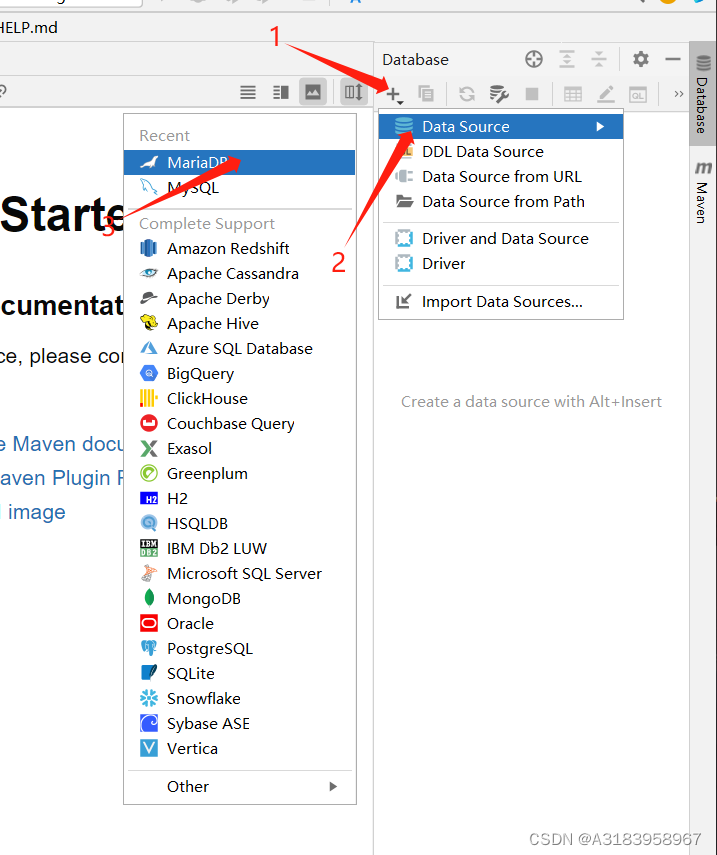Choose SQLite data source
This screenshot has height=855, width=717.
pos(239,674)
